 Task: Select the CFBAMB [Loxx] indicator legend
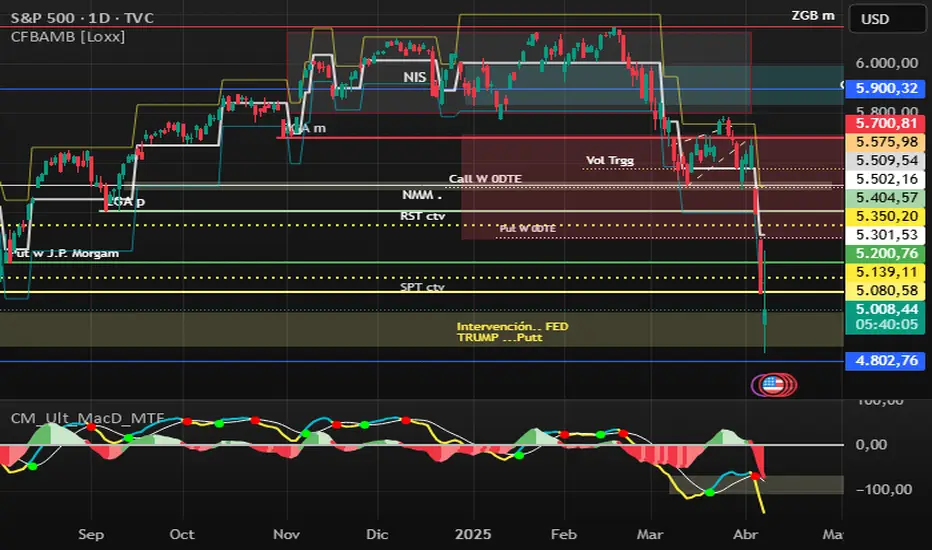point(68,37)
